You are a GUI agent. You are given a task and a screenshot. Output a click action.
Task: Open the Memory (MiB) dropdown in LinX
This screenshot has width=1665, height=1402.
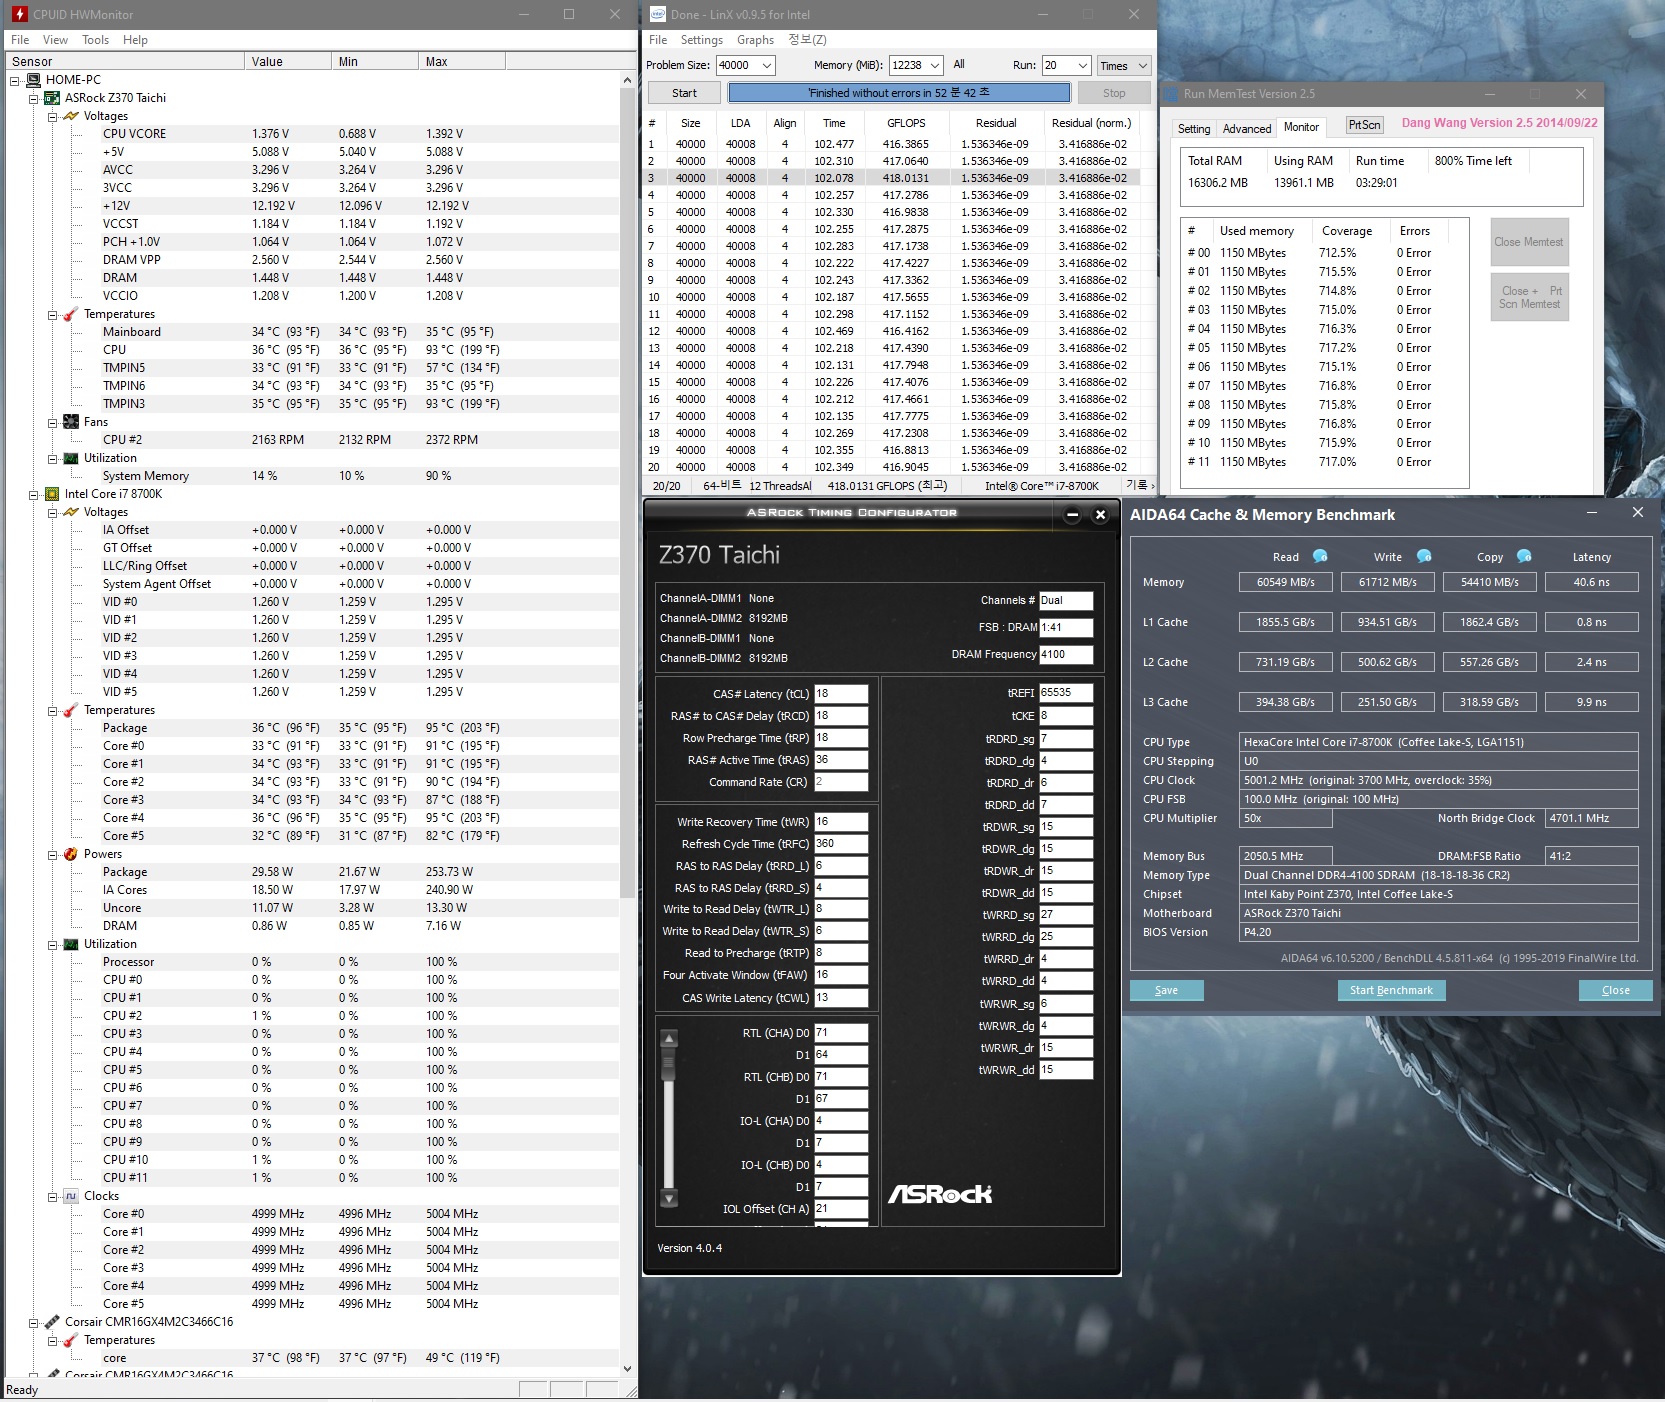tap(935, 66)
